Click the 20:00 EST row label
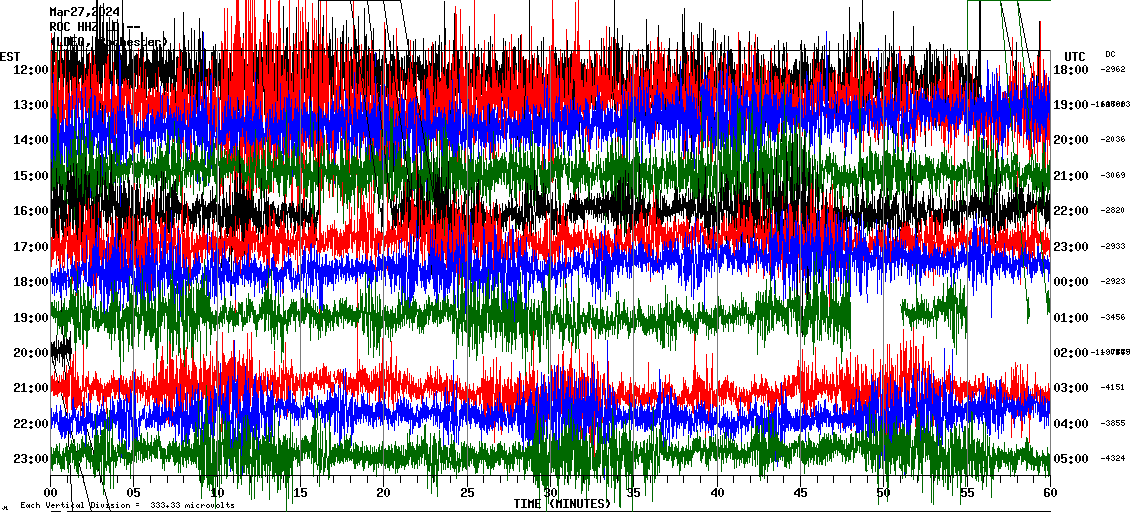This screenshot has width=1130, height=519. 31,353
